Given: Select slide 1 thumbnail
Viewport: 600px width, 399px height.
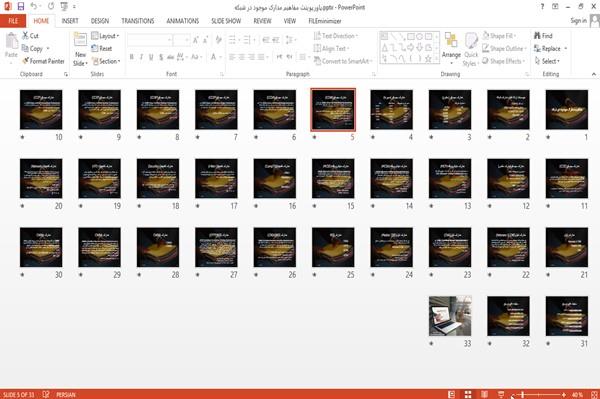Looking at the screenshot, I should pos(567,109).
